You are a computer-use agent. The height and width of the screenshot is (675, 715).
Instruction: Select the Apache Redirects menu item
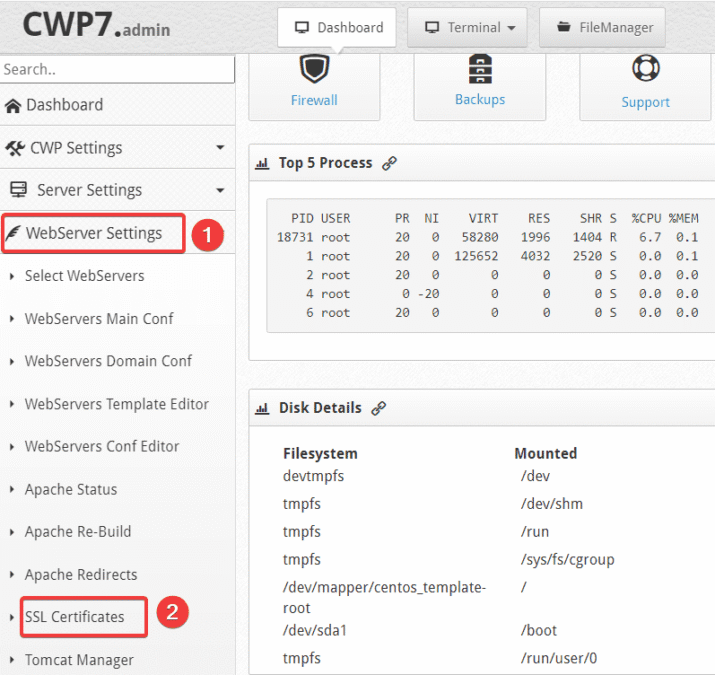click(80, 575)
